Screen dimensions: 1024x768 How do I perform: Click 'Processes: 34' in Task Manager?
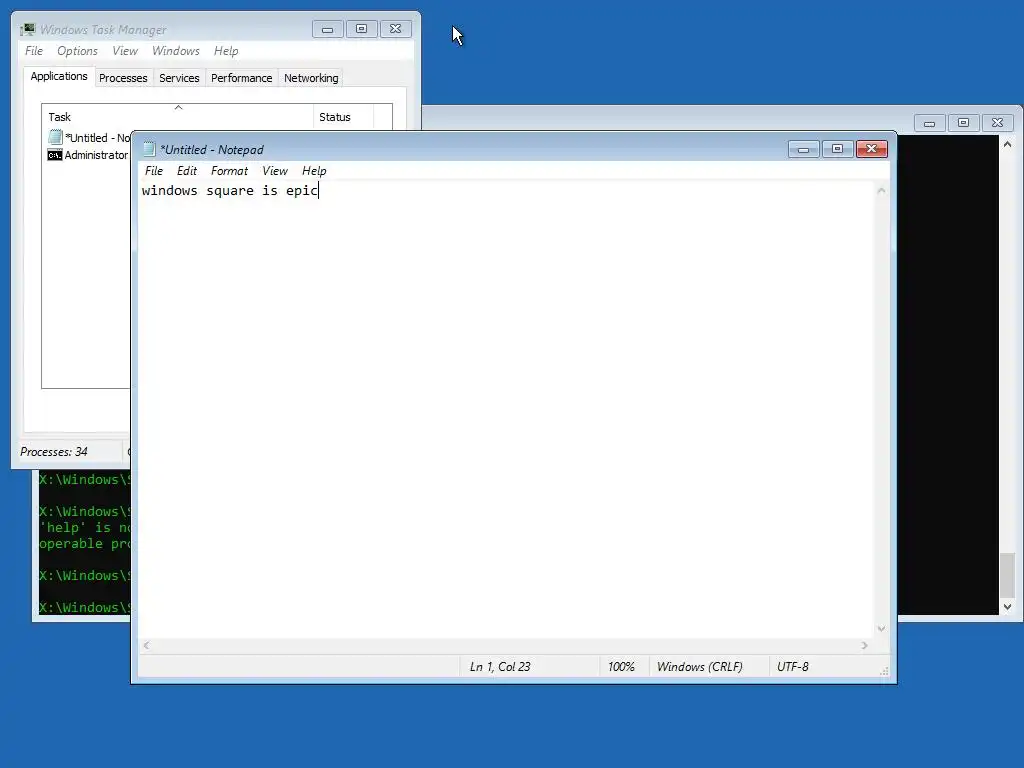pyautogui.click(x=54, y=452)
